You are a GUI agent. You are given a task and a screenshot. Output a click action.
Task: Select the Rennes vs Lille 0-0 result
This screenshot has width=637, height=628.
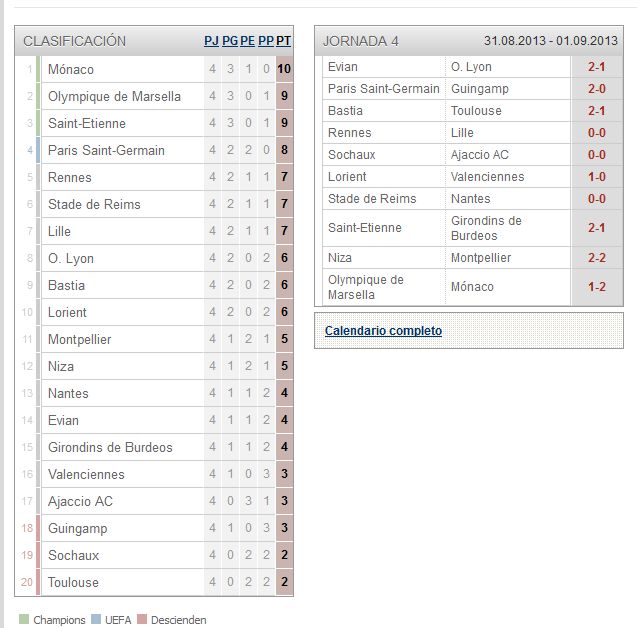pyautogui.click(x=596, y=133)
